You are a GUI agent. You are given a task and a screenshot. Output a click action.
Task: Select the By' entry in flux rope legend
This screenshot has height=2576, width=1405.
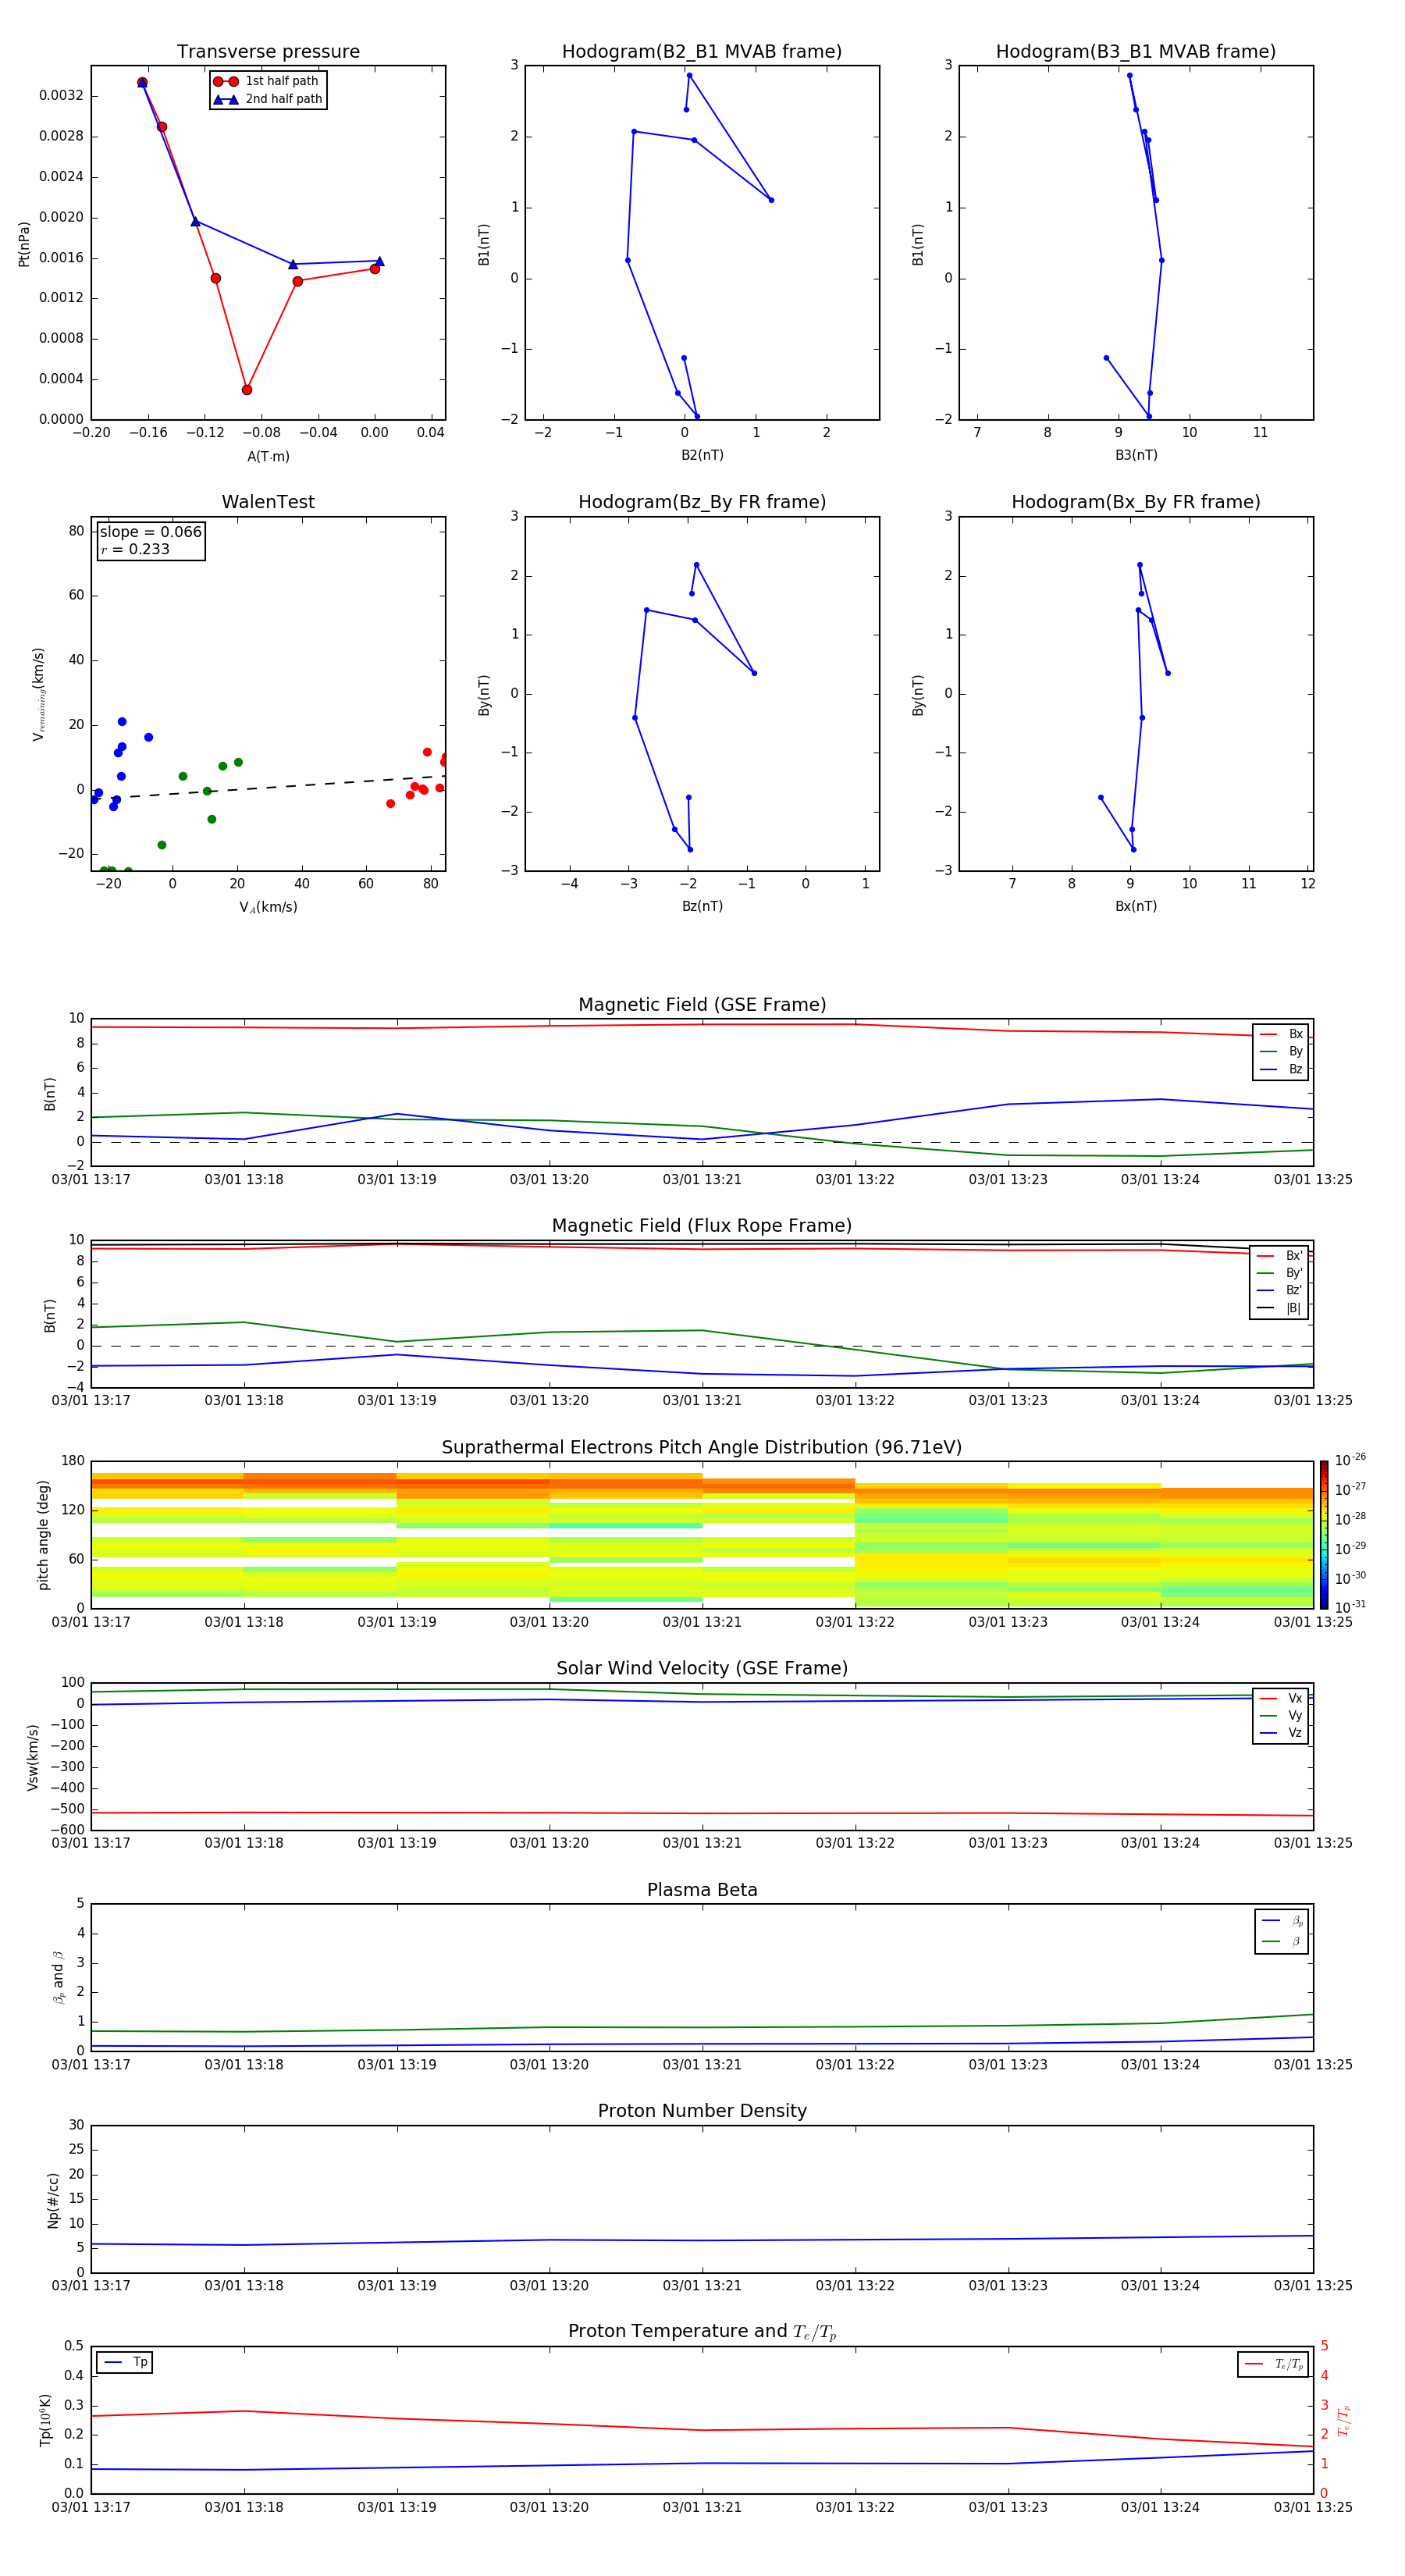(1280, 1273)
